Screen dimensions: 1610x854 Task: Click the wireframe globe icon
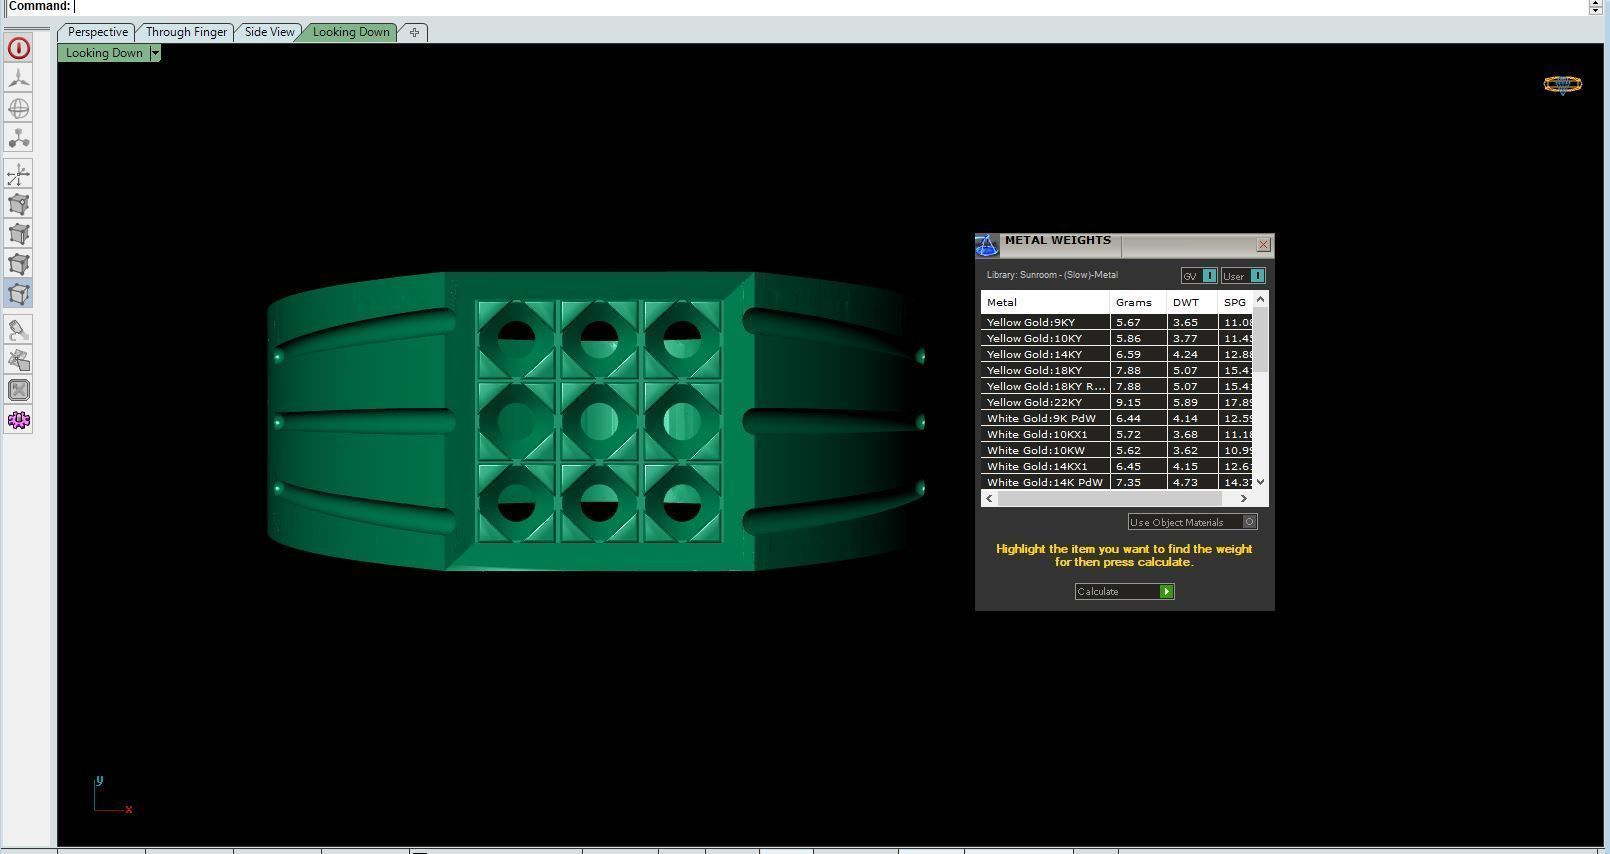[x=19, y=108]
